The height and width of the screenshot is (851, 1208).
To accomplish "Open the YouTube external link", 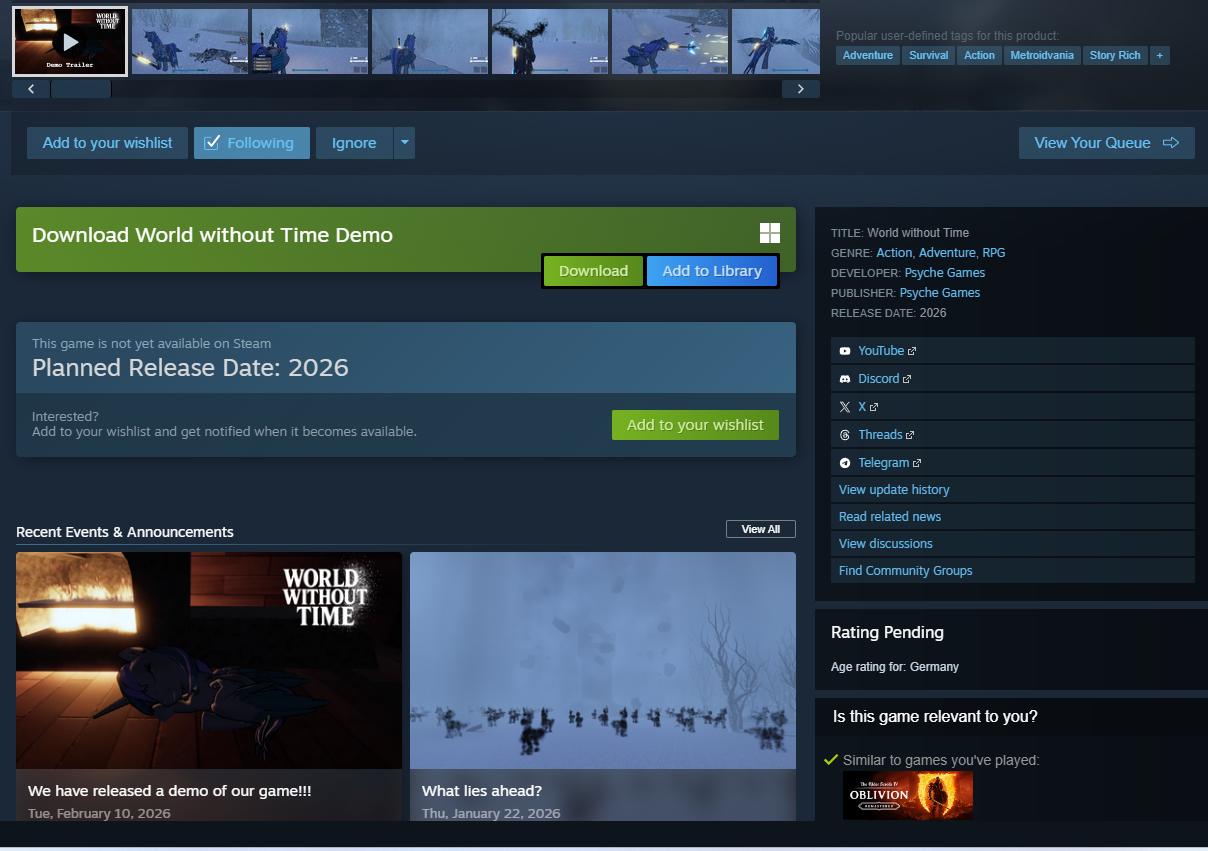I will (x=1013, y=351).
